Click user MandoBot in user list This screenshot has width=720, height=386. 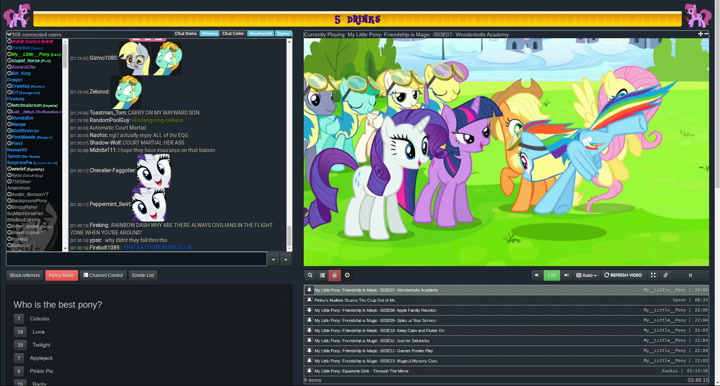[x=22, y=118]
